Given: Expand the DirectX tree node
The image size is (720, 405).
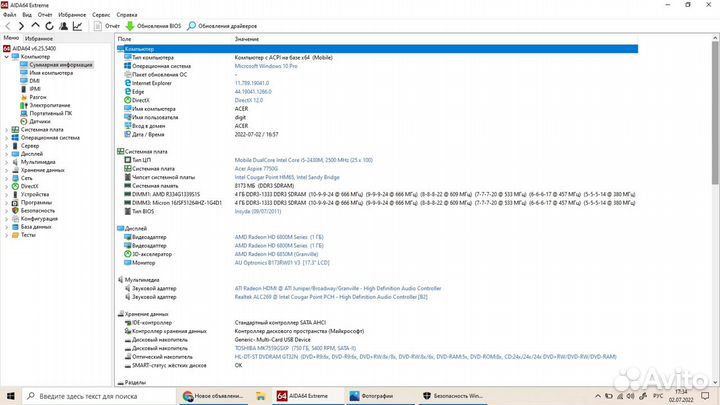Looking at the screenshot, I should click(x=6, y=186).
